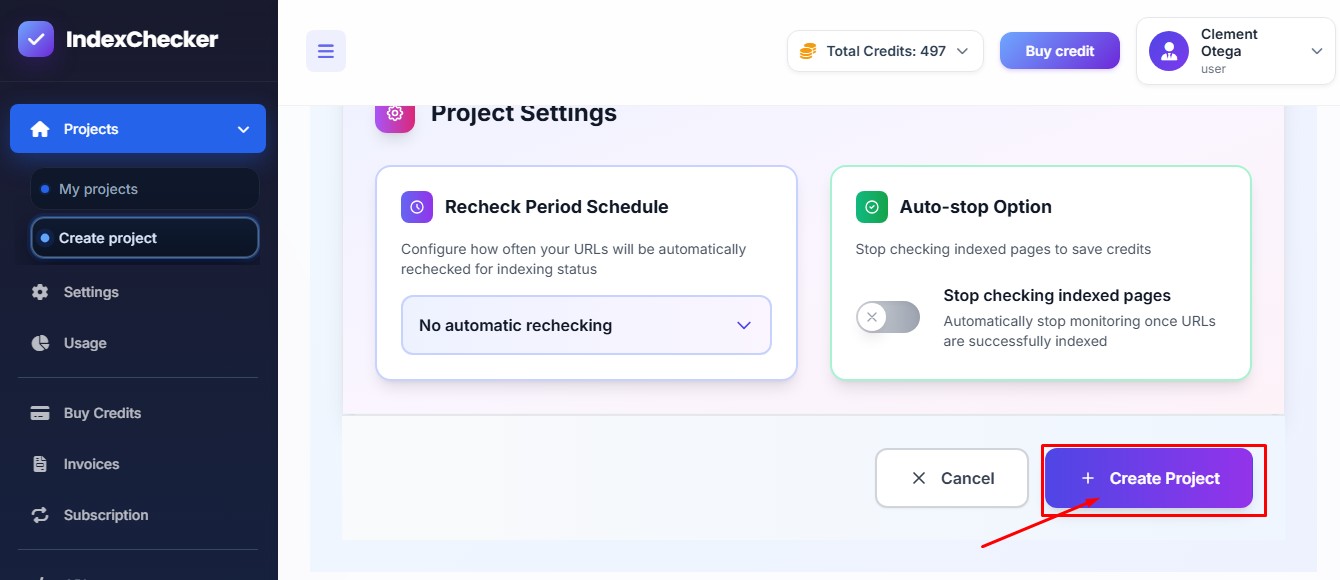
Task: Click the clock icon for Recheck Period Schedule
Action: pyautogui.click(x=417, y=207)
